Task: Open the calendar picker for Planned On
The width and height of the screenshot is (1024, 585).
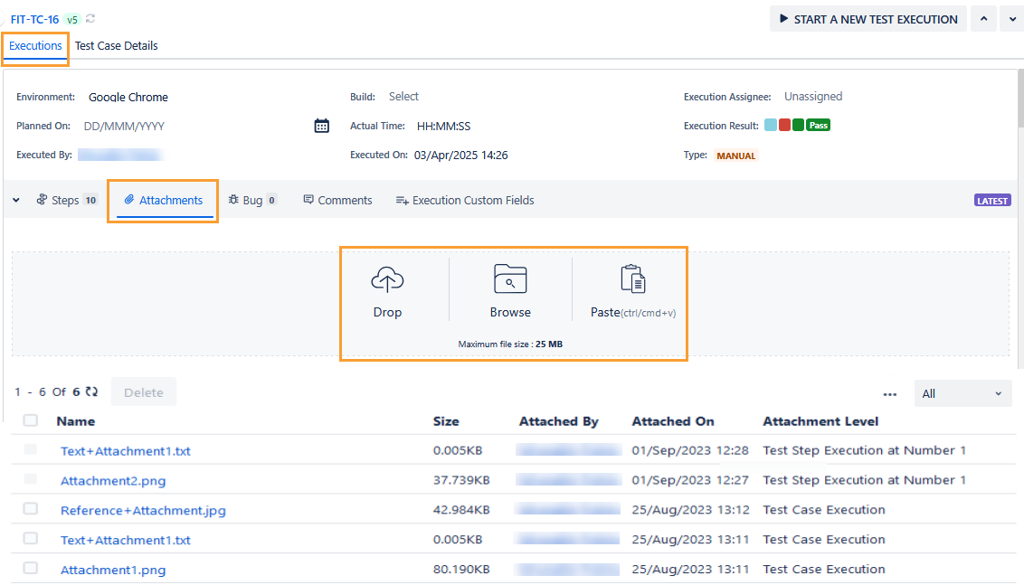Action: pos(320,126)
